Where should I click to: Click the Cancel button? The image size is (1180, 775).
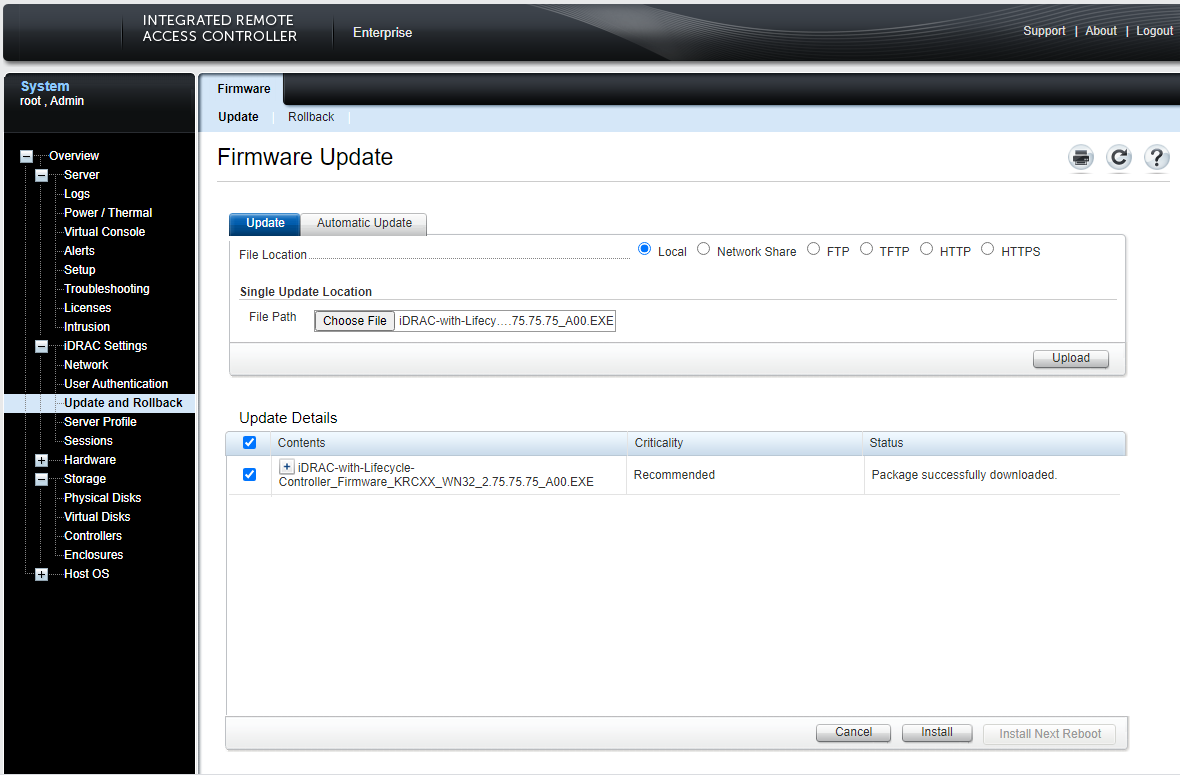pos(853,732)
